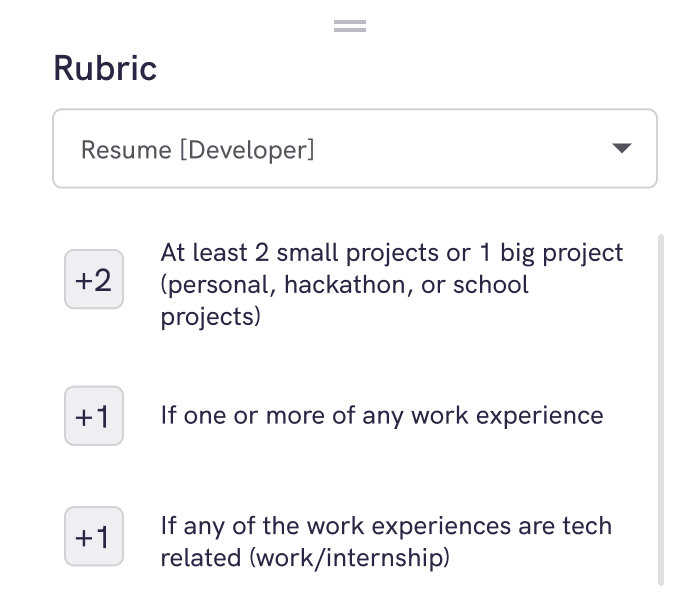
Task: Click the 'tech related (work/internship)' criterion text
Action: [386, 540]
